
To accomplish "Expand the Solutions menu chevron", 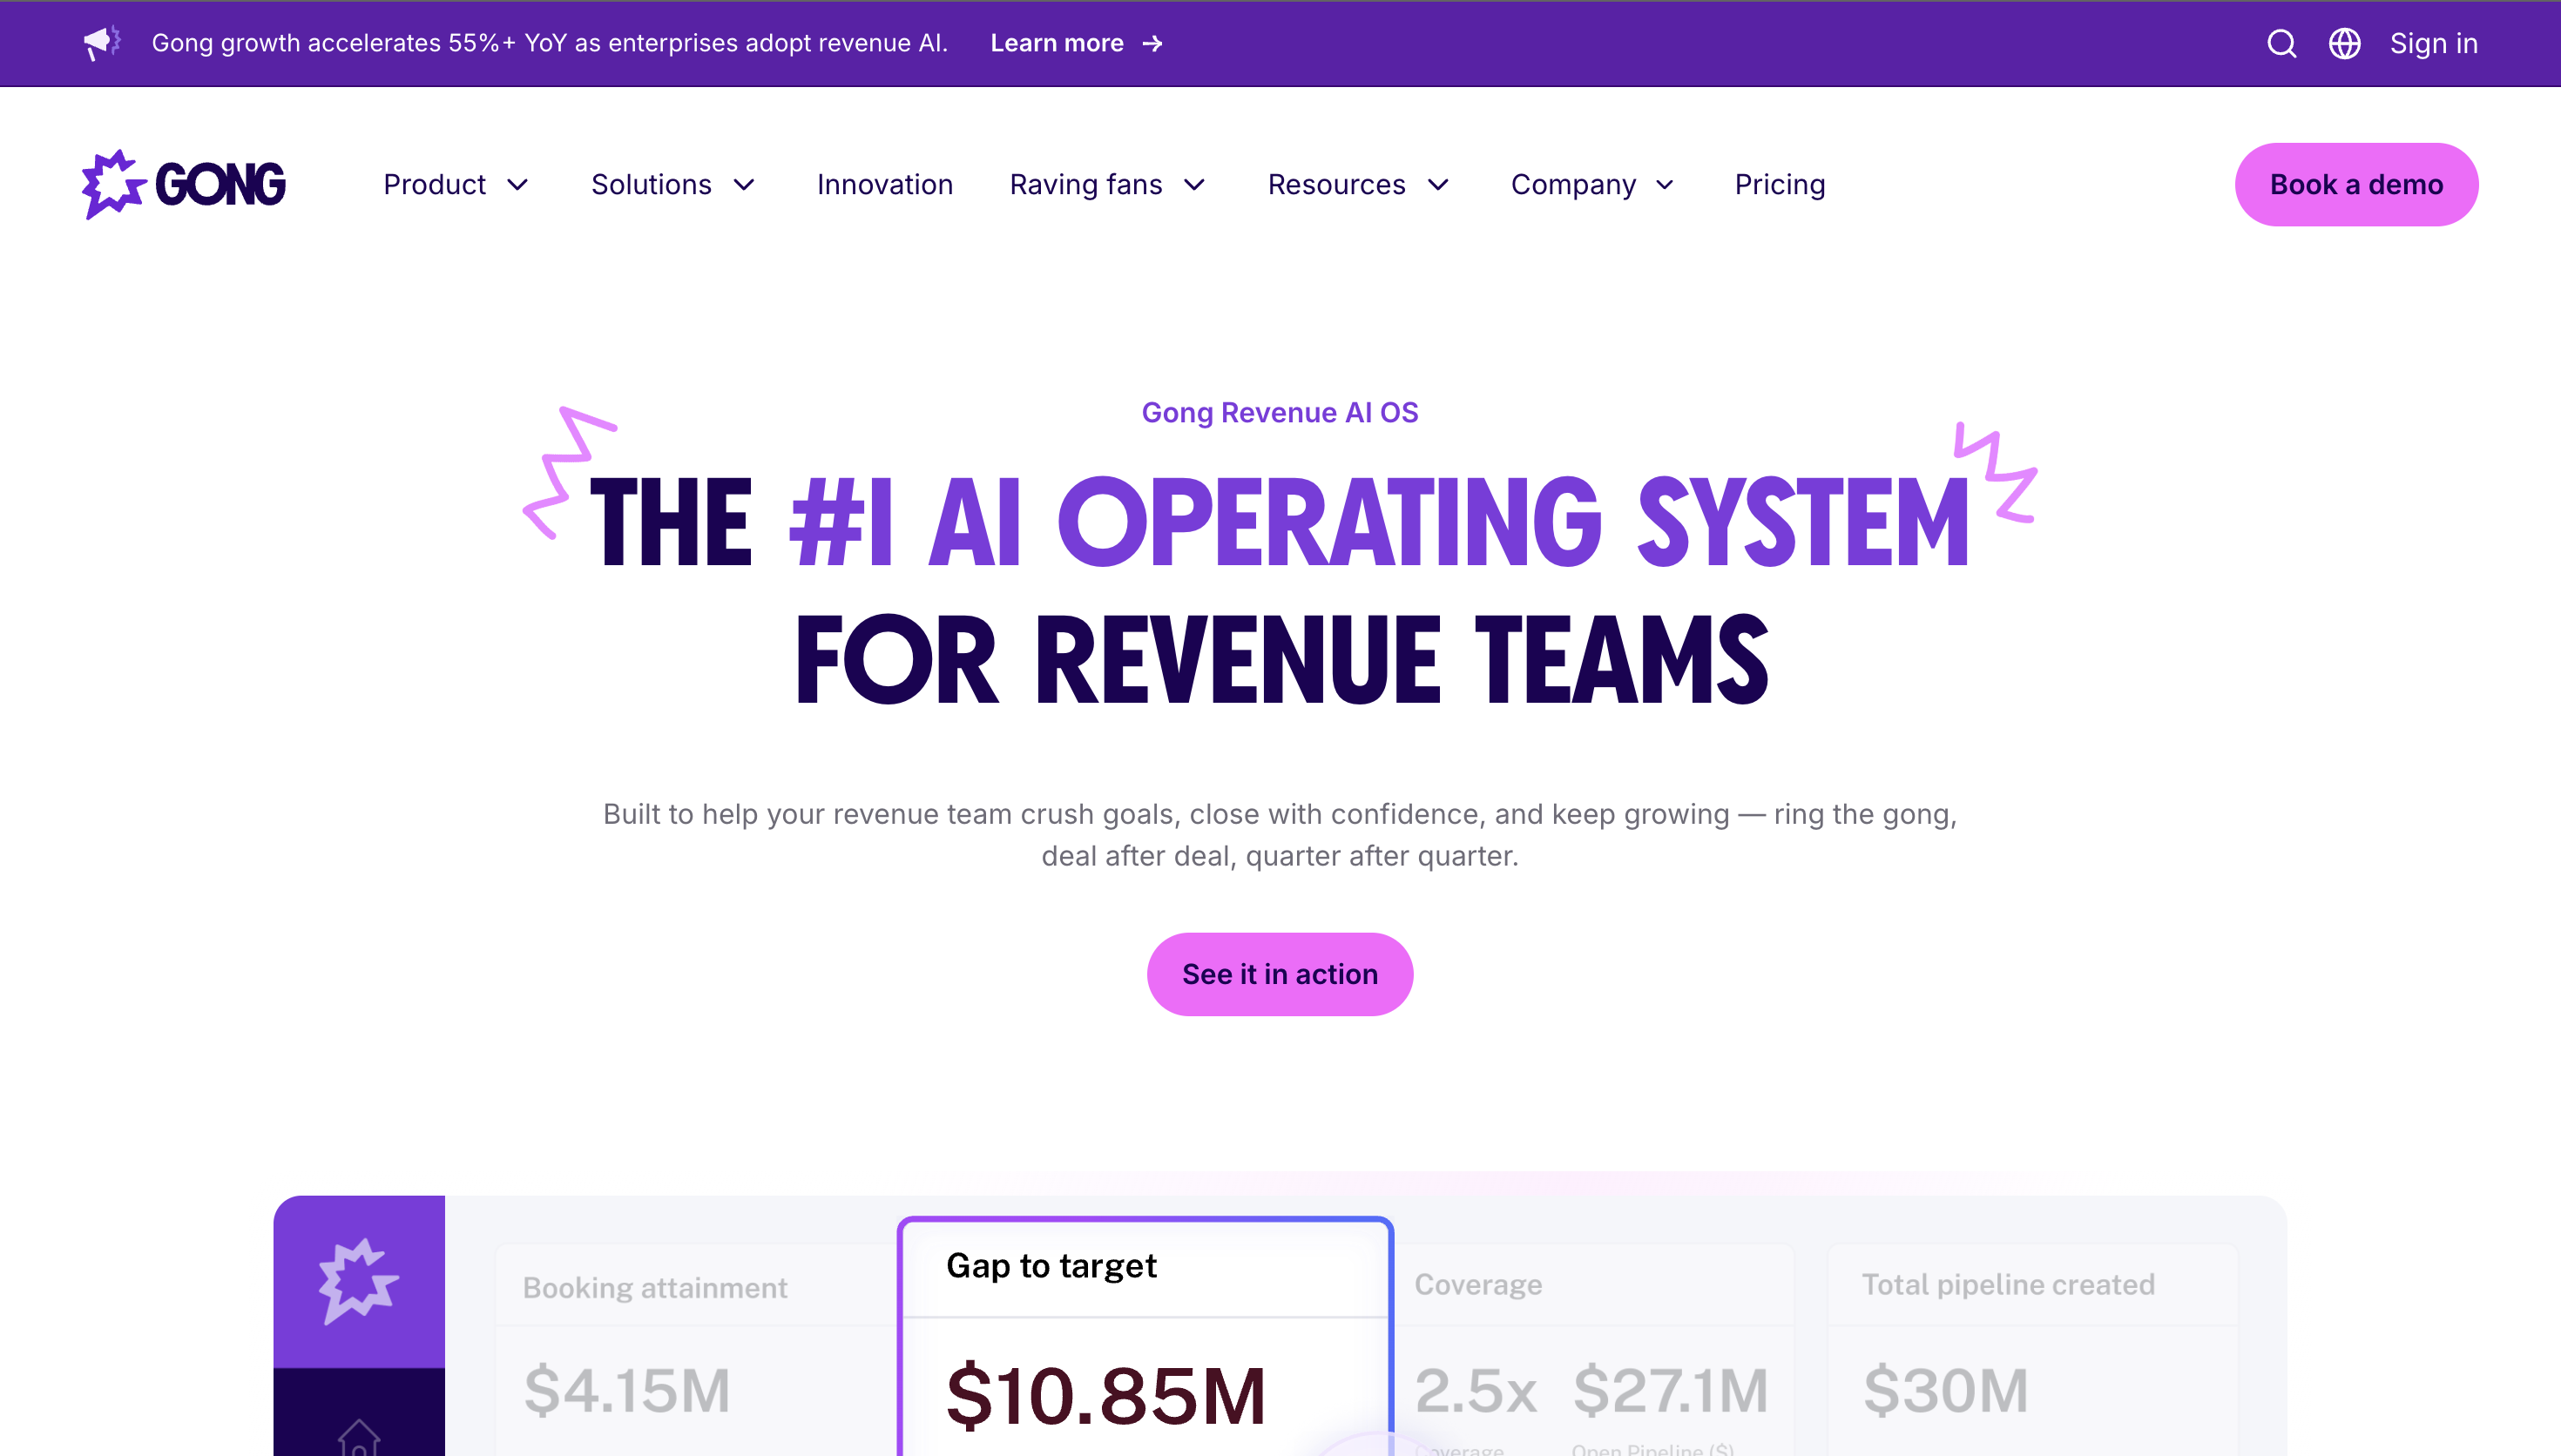I will click(x=744, y=185).
